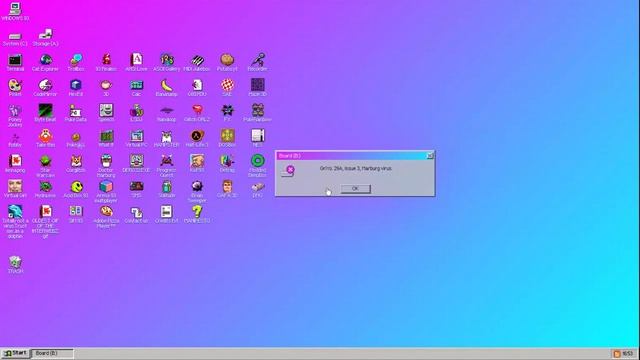The height and width of the screenshot is (360, 640).
Task: Click the Marburg virus error message text
Action: pos(356,168)
